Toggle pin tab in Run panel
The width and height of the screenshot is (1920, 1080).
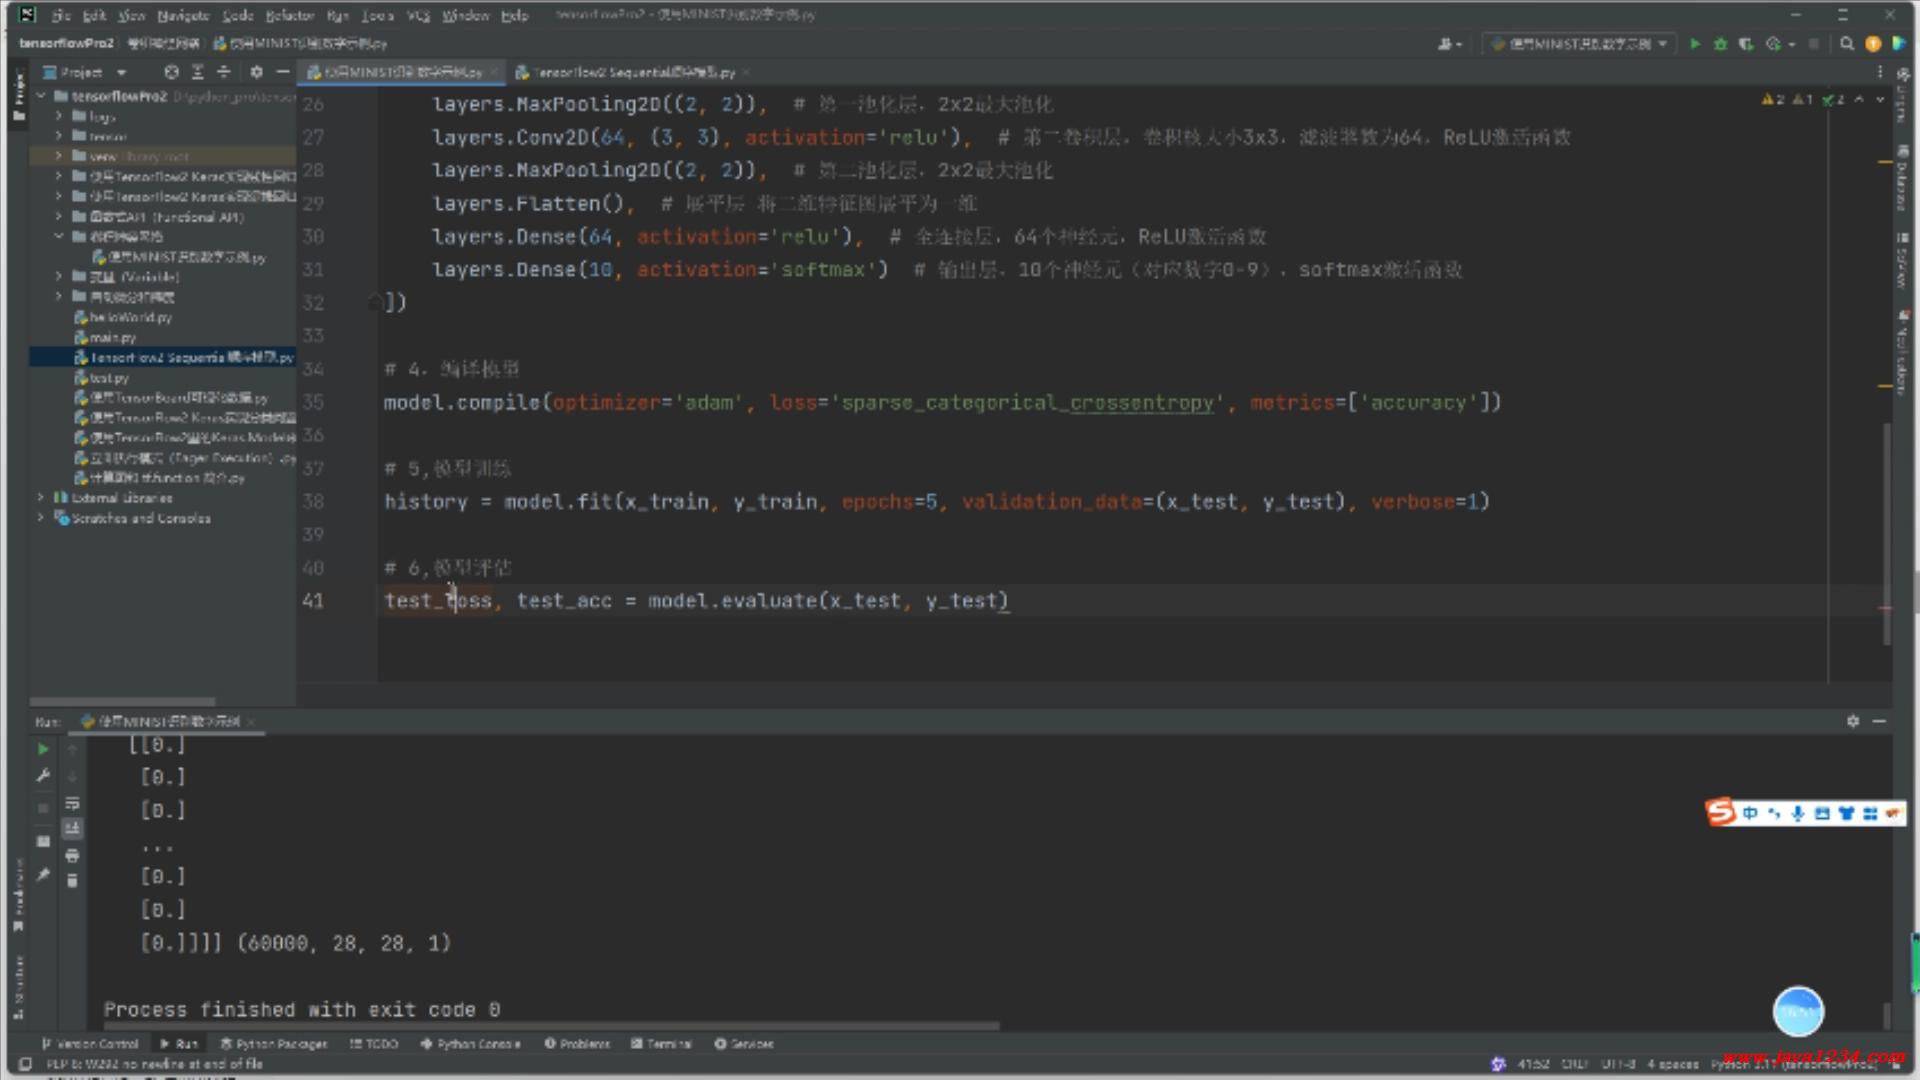(x=43, y=875)
